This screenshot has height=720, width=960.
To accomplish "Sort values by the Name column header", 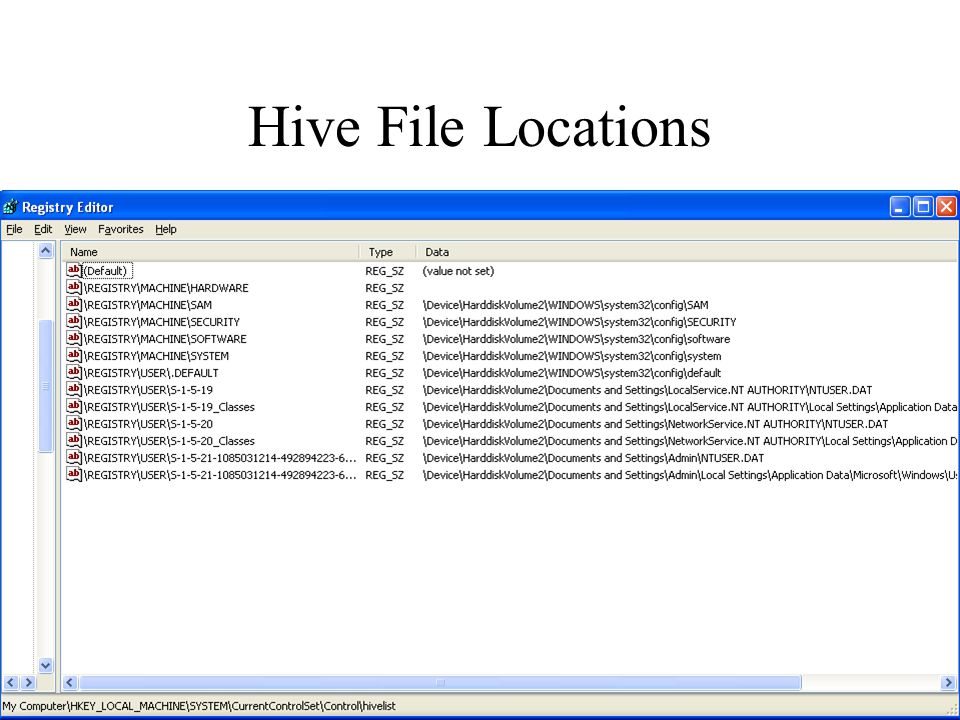I will tap(211, 252).
